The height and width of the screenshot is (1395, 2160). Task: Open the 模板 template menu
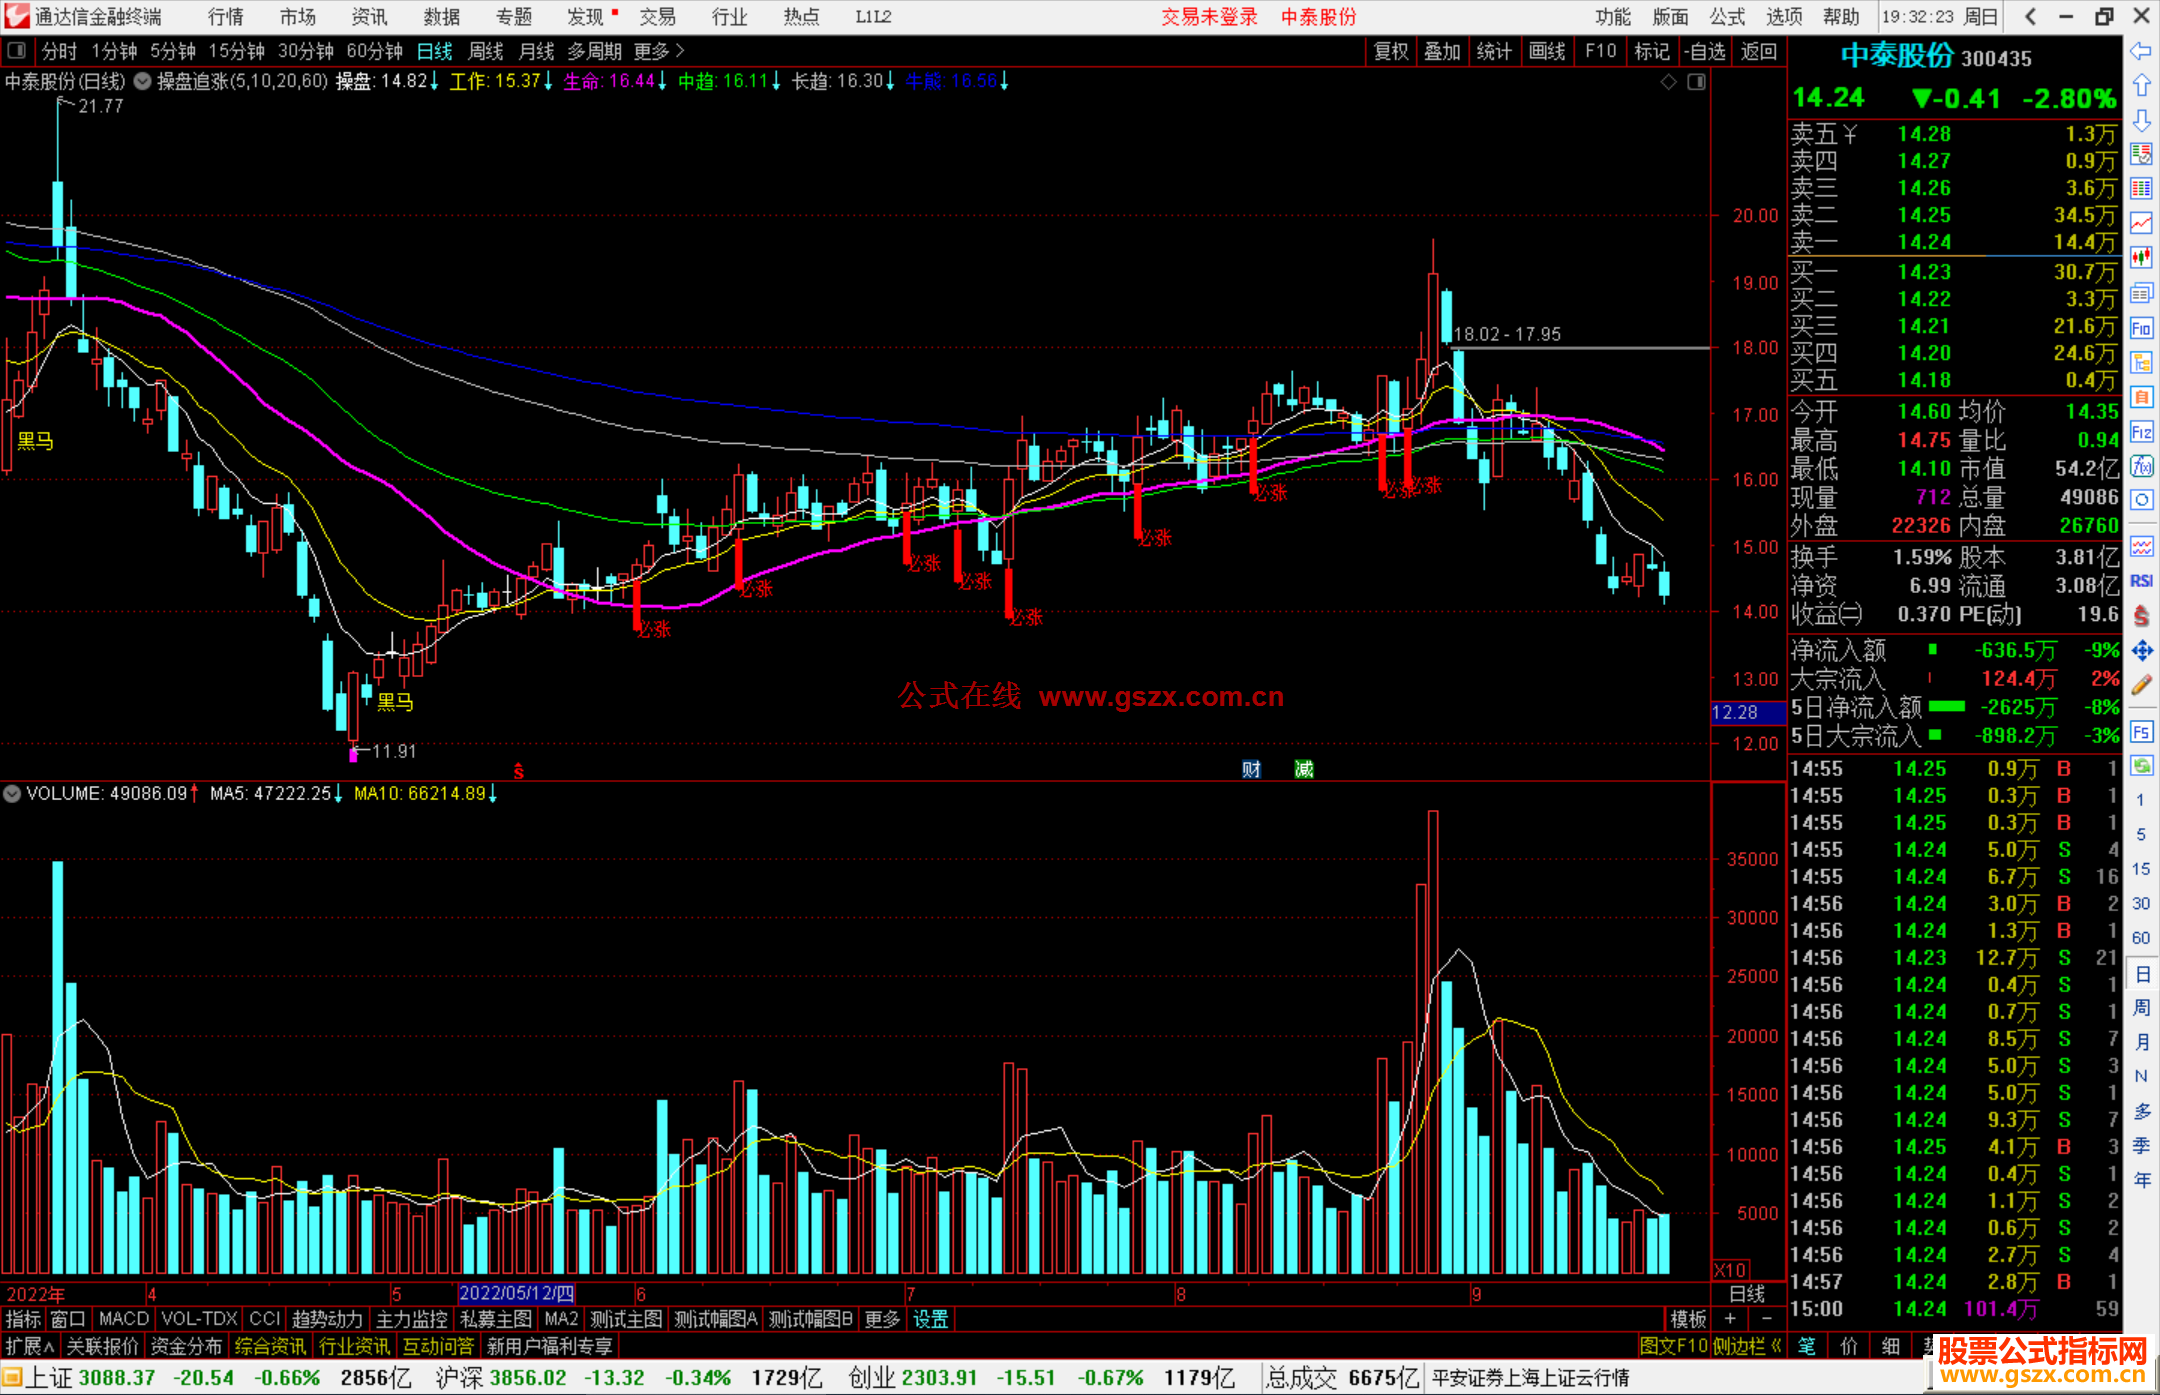coord(1688,1319)
